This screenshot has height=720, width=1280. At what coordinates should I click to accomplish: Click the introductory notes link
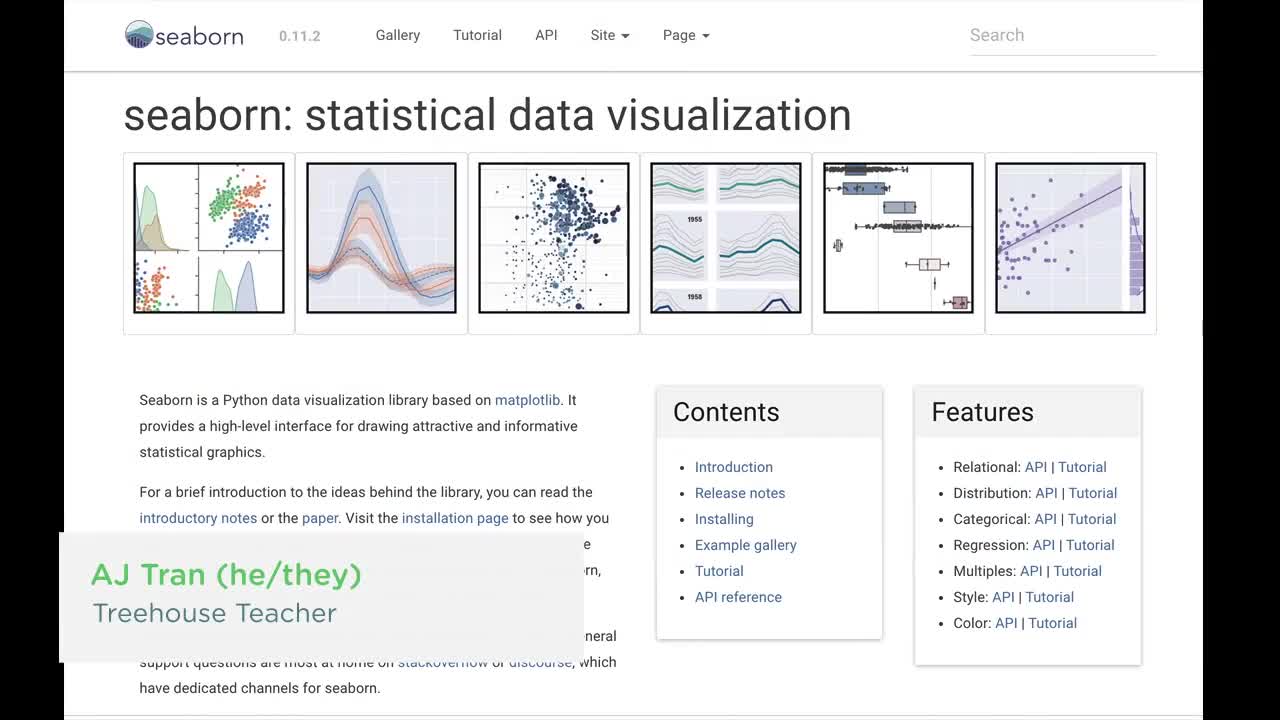[x=198, y=518]
